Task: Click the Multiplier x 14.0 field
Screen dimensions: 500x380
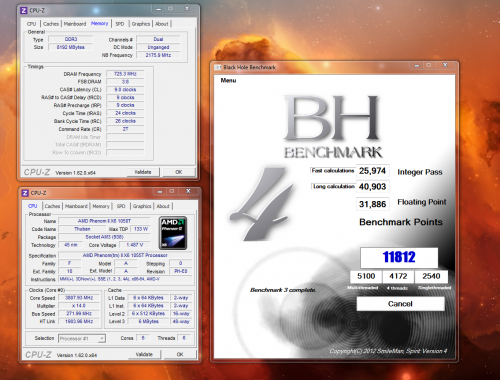Action: [79, 306]
